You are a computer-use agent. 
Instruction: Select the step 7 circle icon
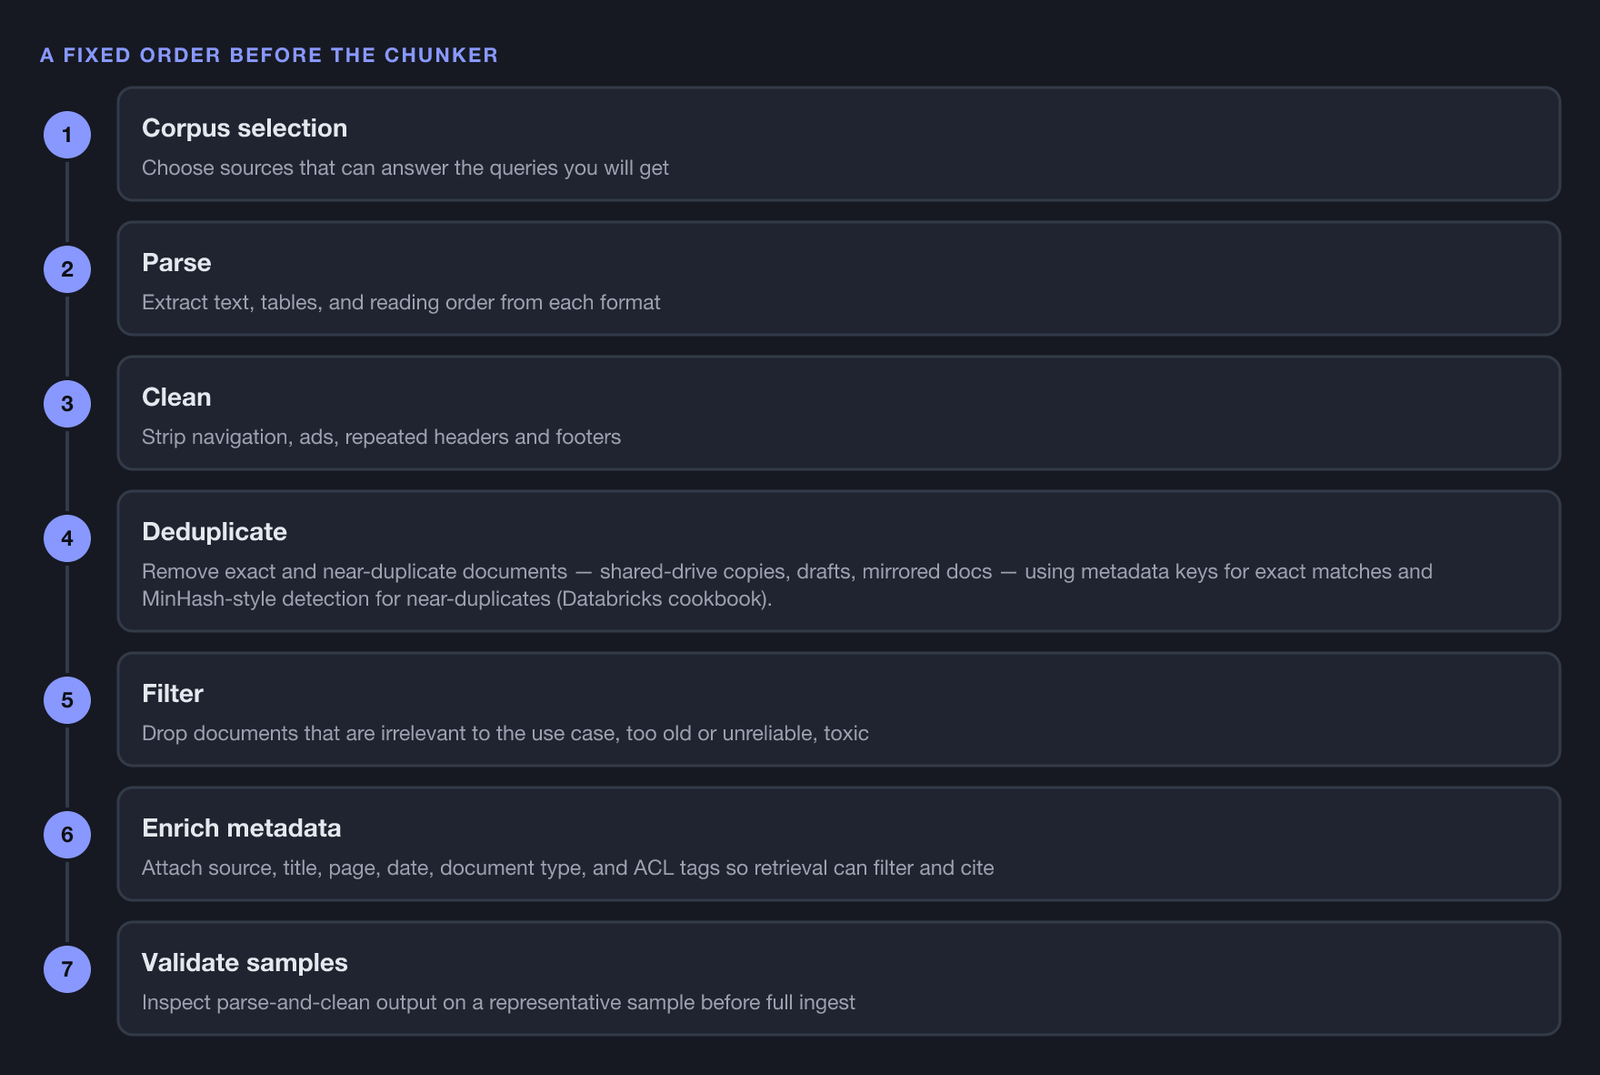pos(67,969)
